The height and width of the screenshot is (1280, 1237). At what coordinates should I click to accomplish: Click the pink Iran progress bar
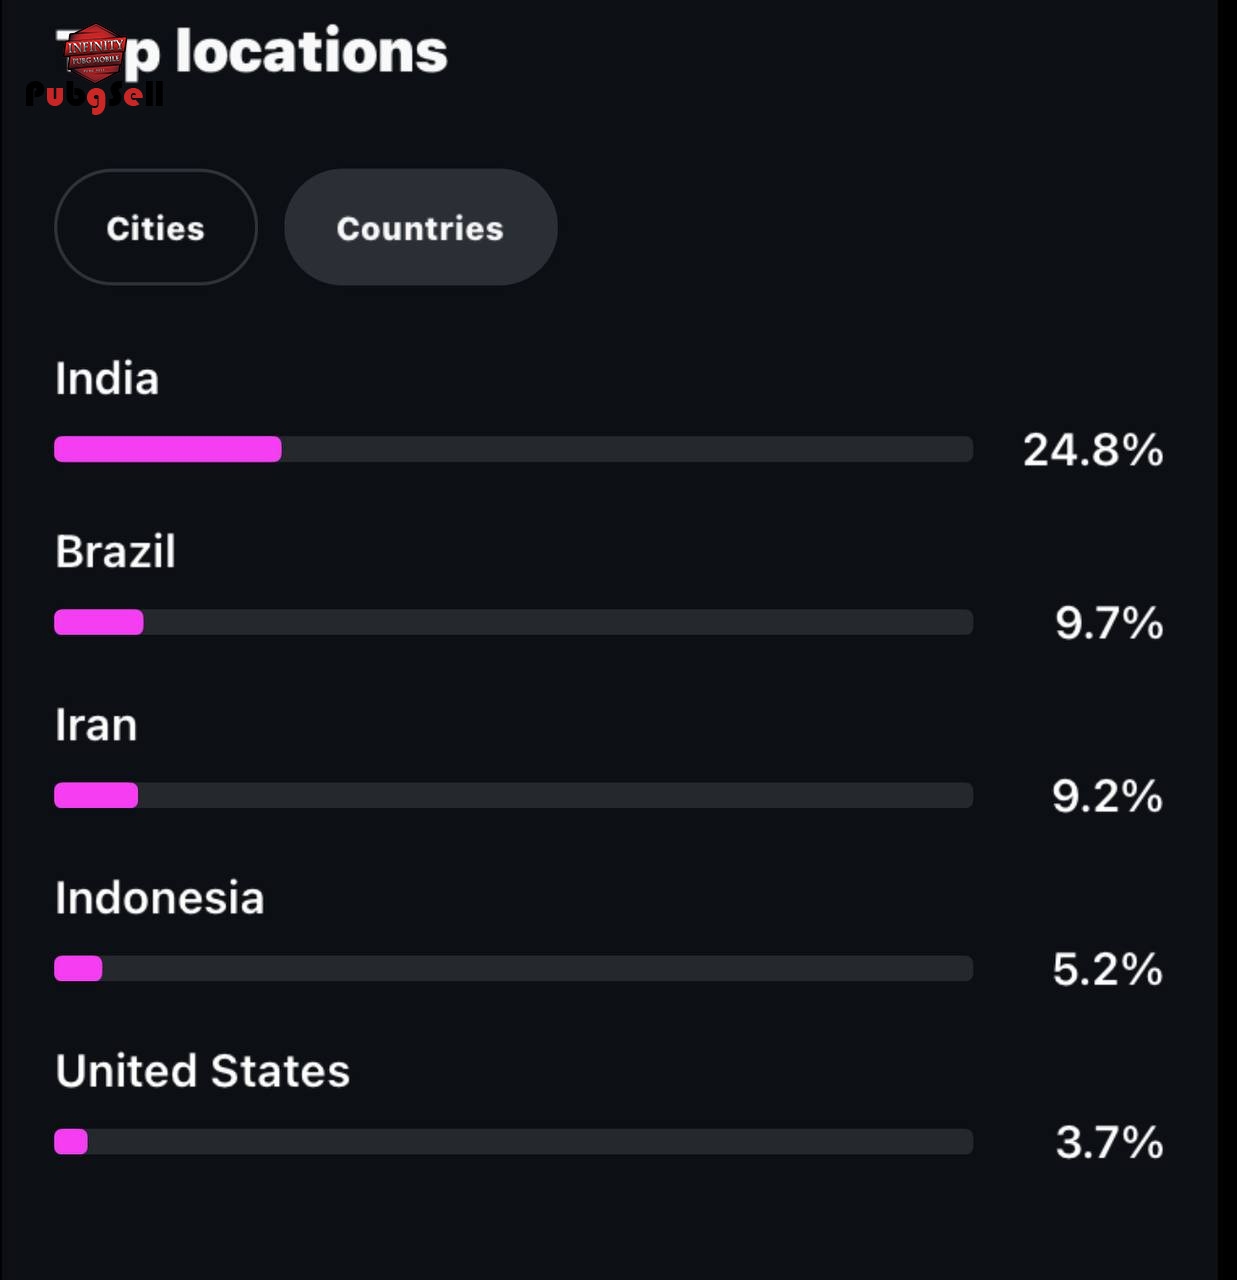pos(96,795)
